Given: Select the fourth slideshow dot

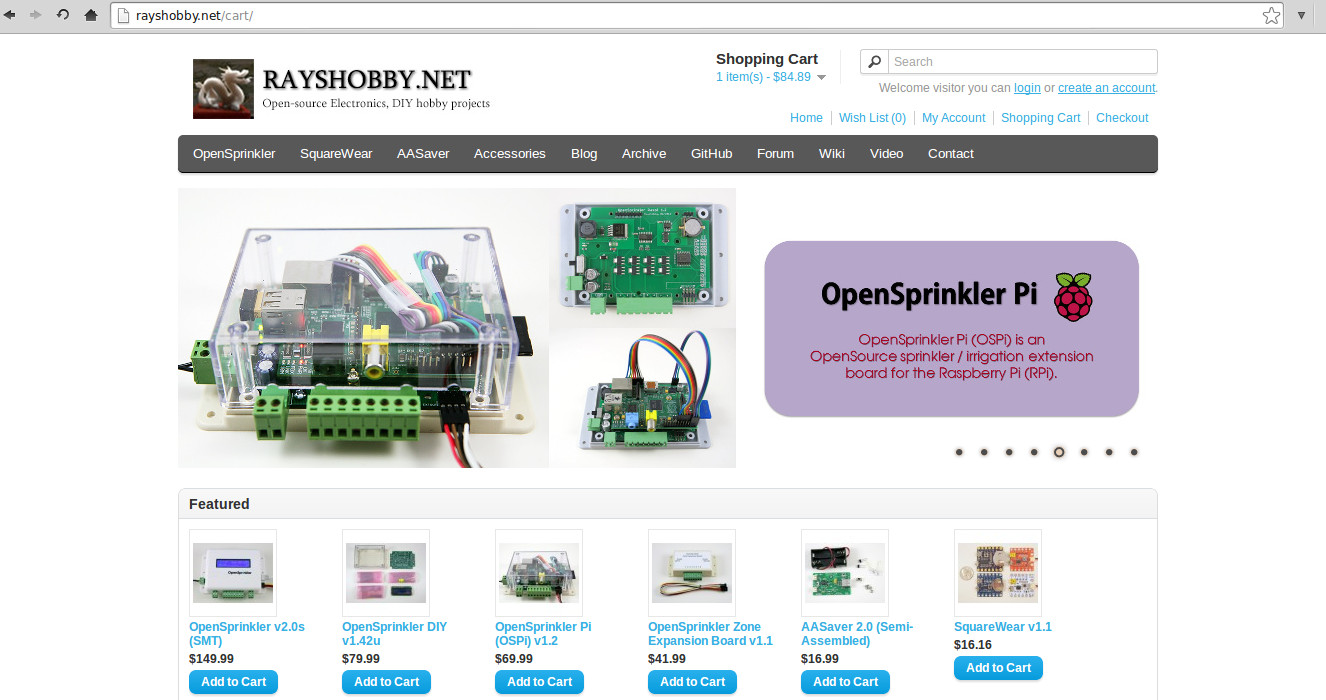Looking at the screenshot, I should (x=1034, y=452).
